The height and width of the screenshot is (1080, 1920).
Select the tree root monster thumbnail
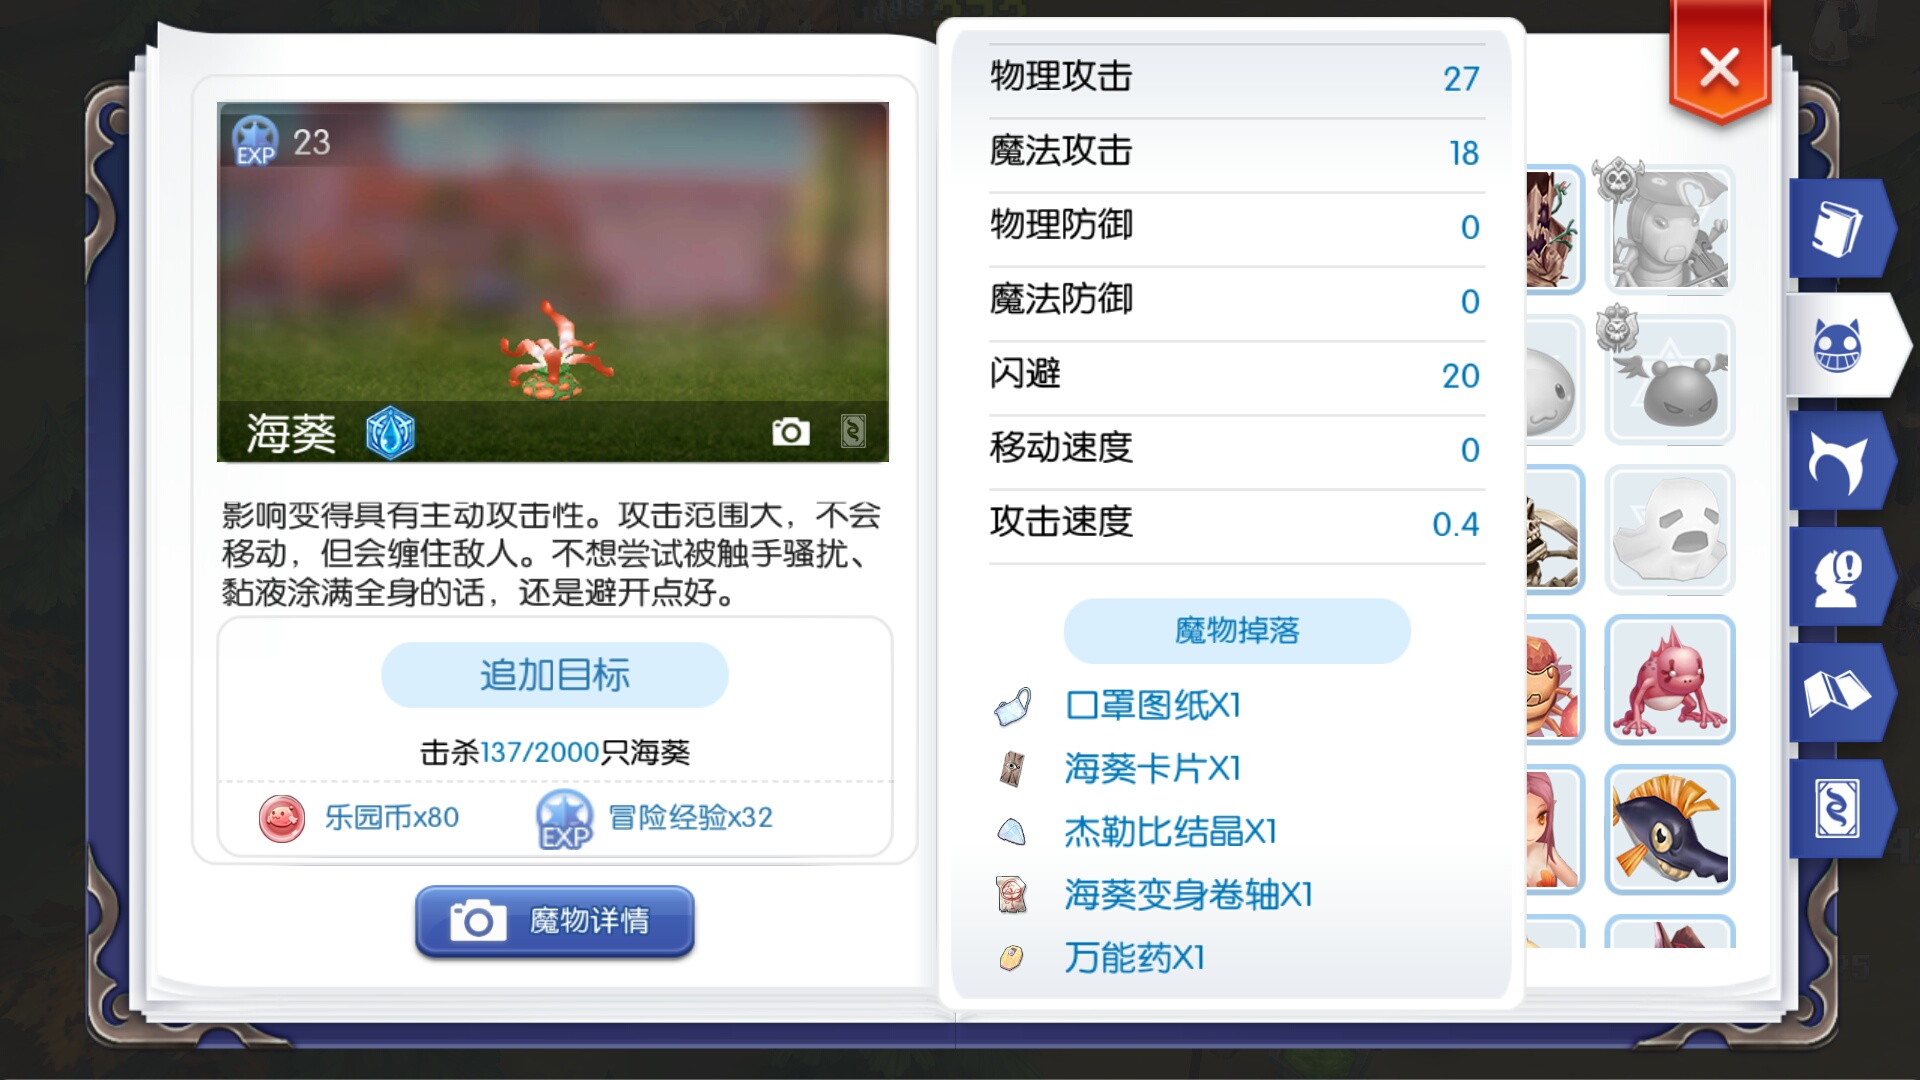point(1554,230)
